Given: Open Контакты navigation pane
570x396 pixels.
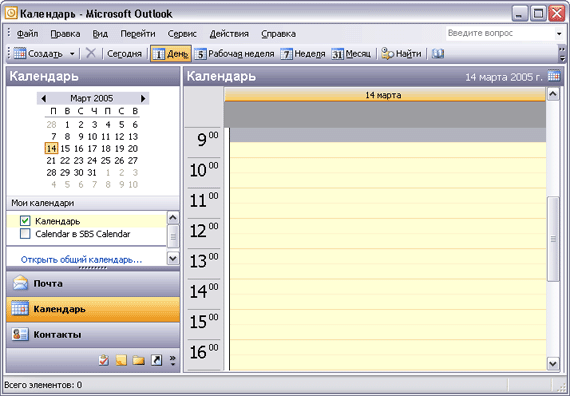Looking at the screenshot, I should (93, 335).
